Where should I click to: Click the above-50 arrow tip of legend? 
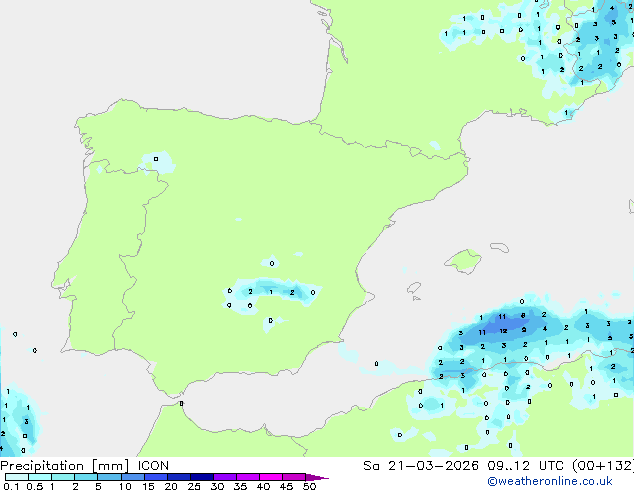(317, 477)
